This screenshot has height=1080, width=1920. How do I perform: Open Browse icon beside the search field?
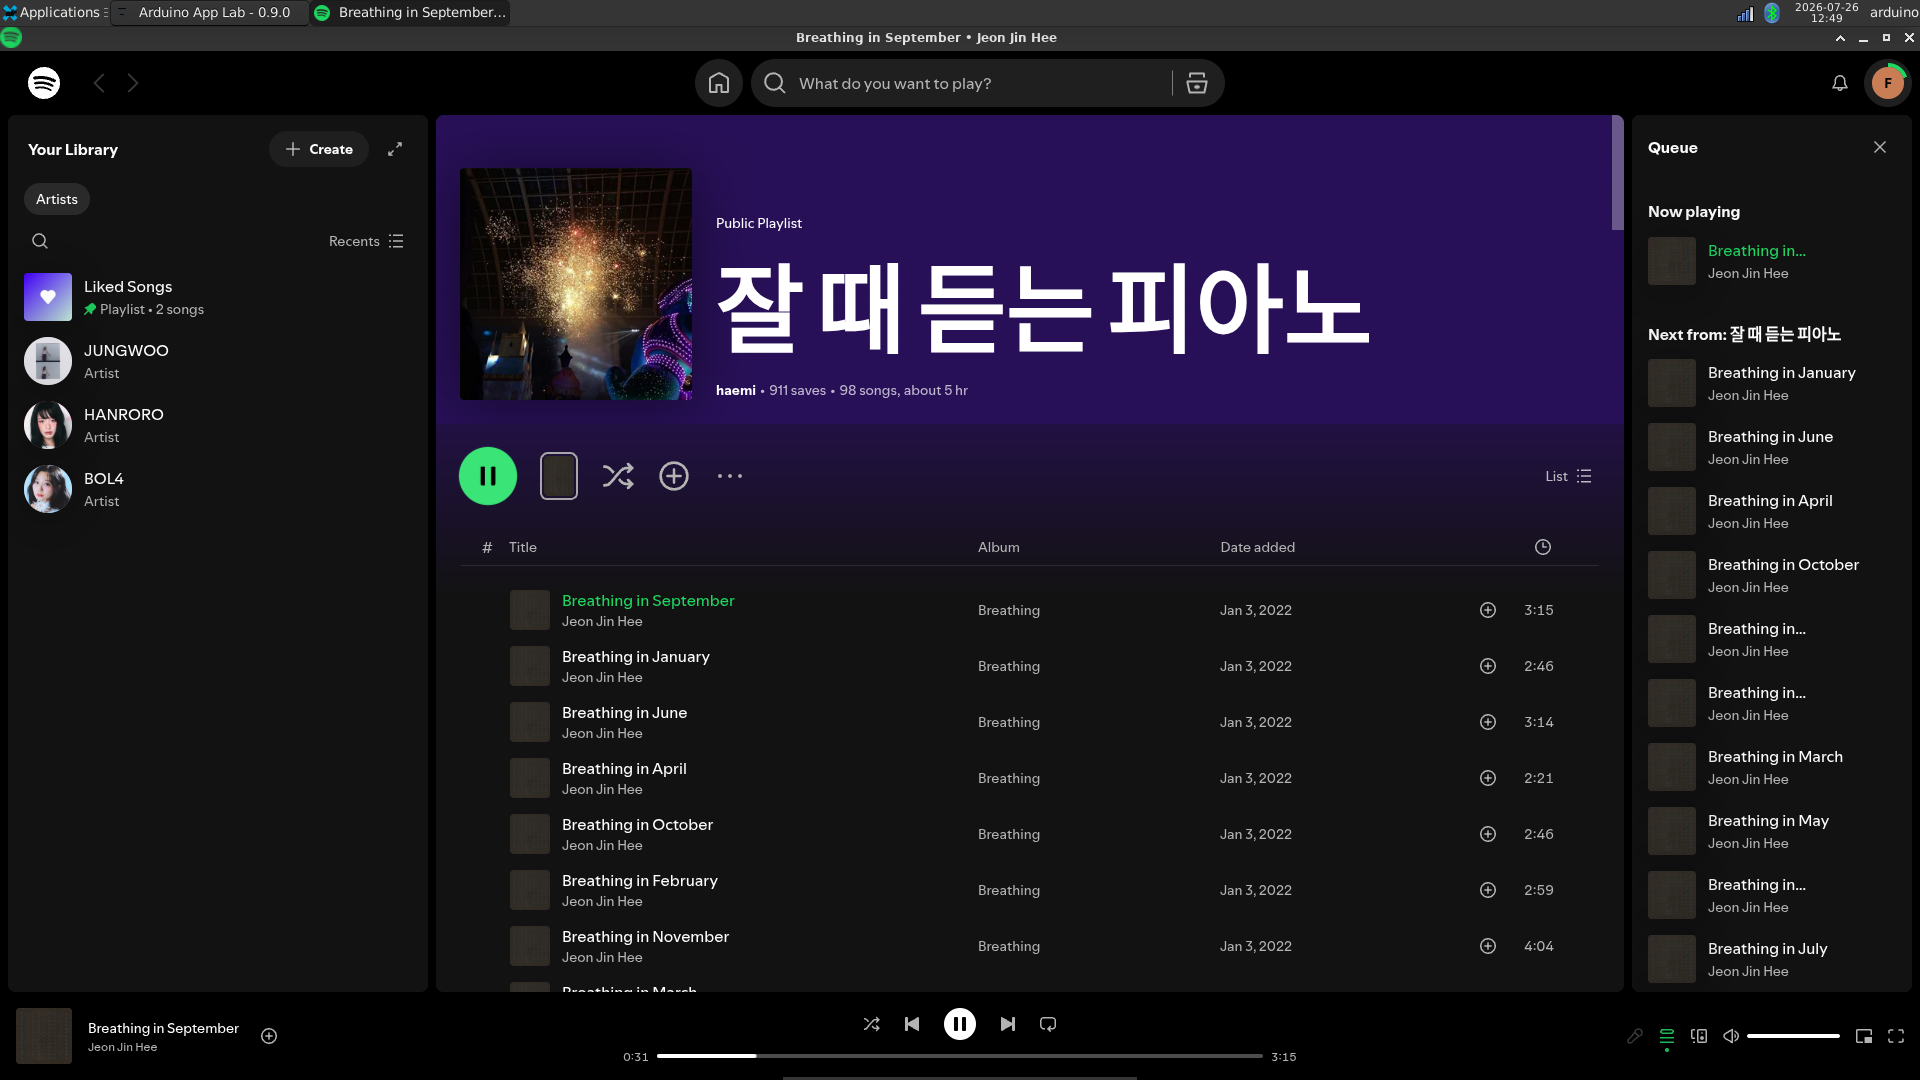click(1197, 83)
